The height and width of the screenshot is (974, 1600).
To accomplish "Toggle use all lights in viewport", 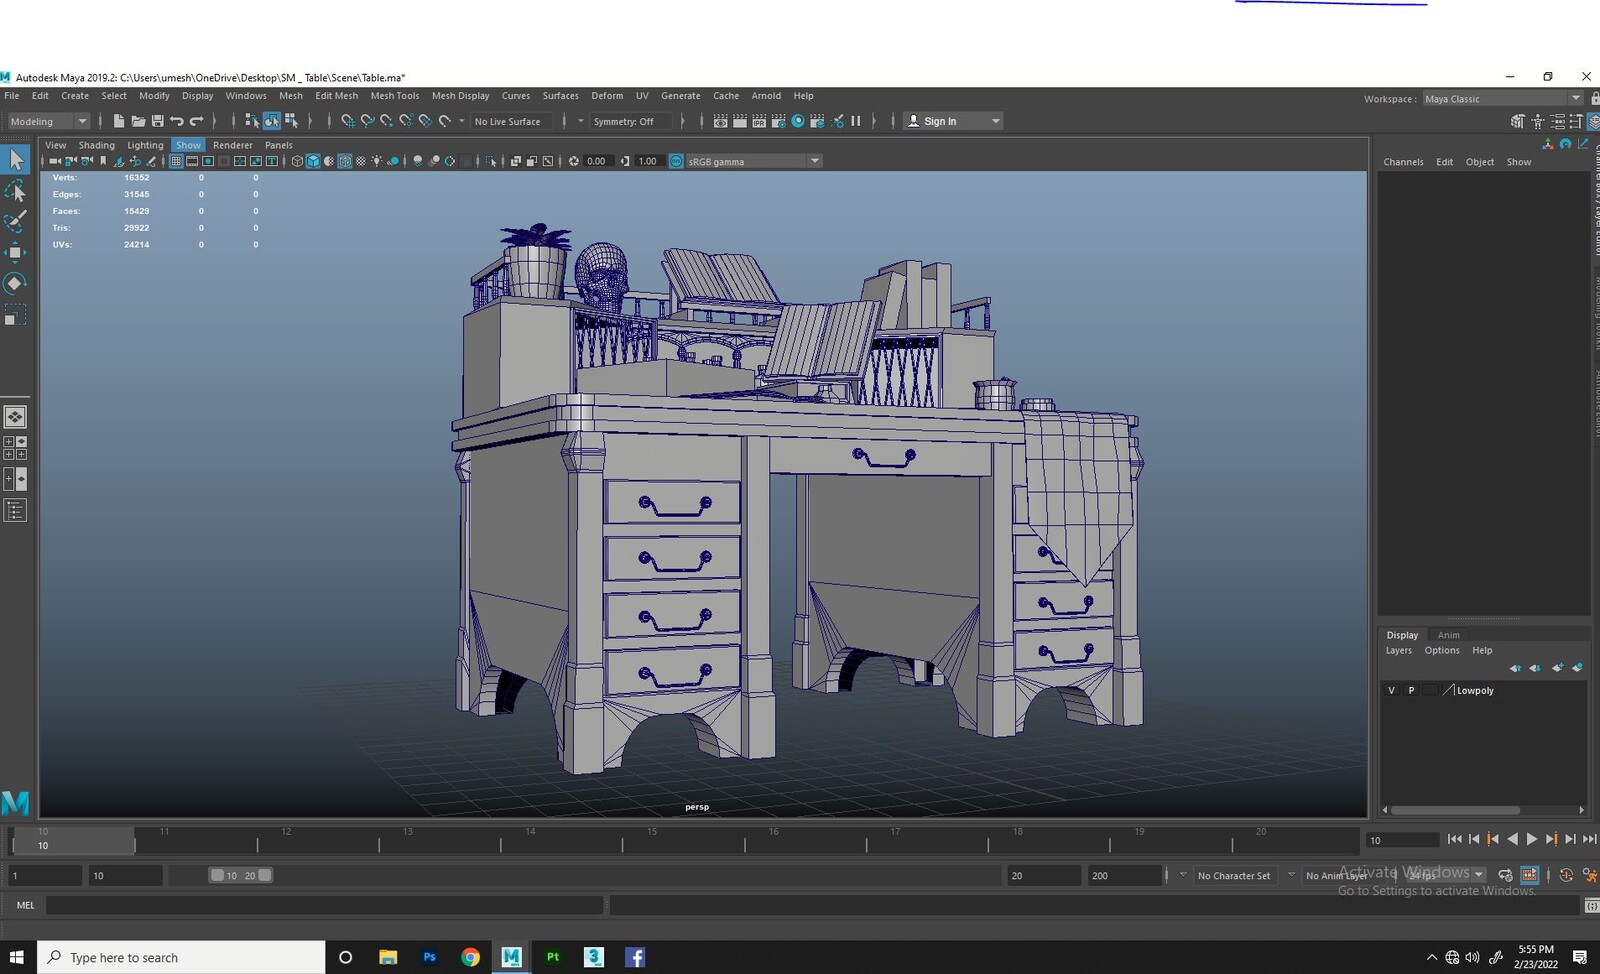I will [x=377, y=161].
